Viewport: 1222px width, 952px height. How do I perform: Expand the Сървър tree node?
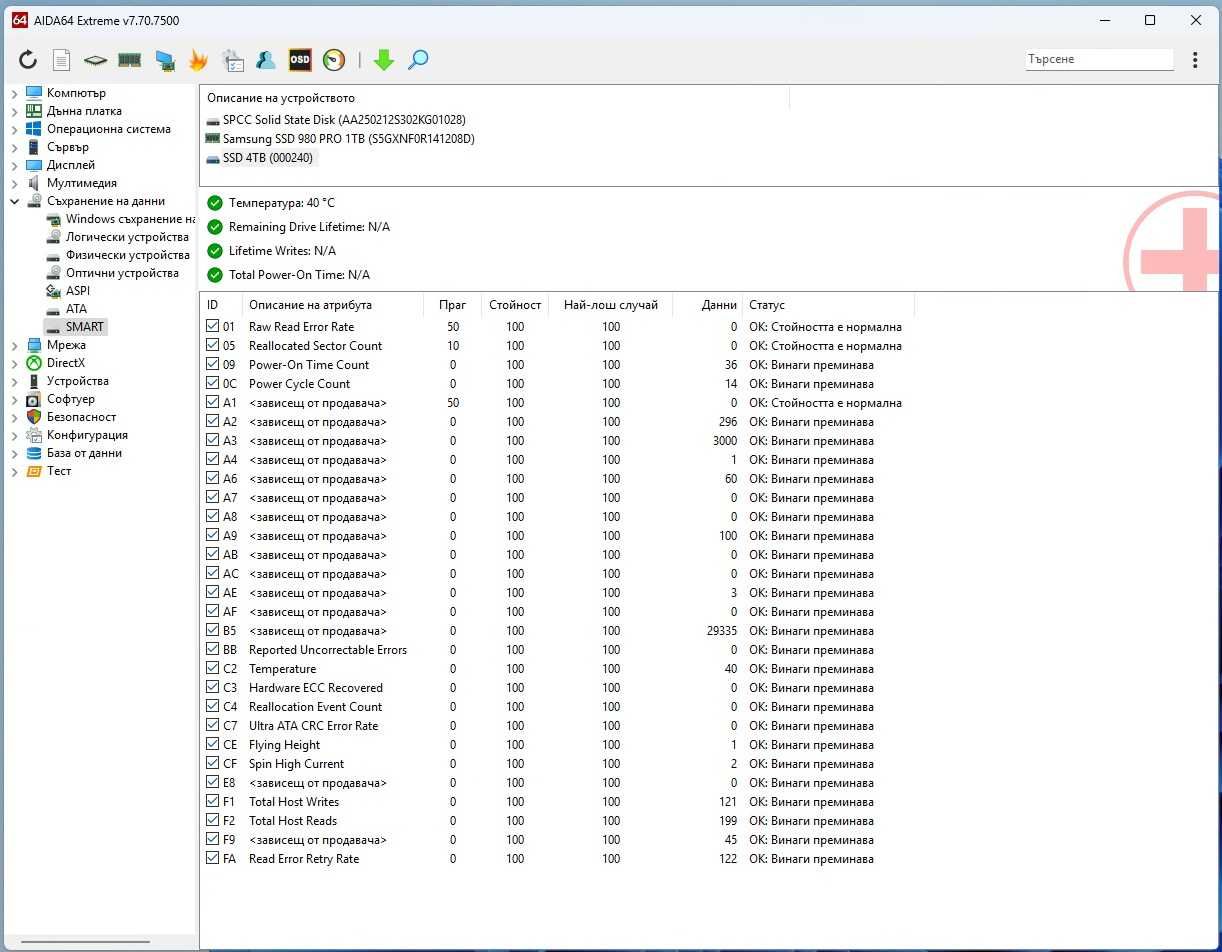tap(14, 147)
